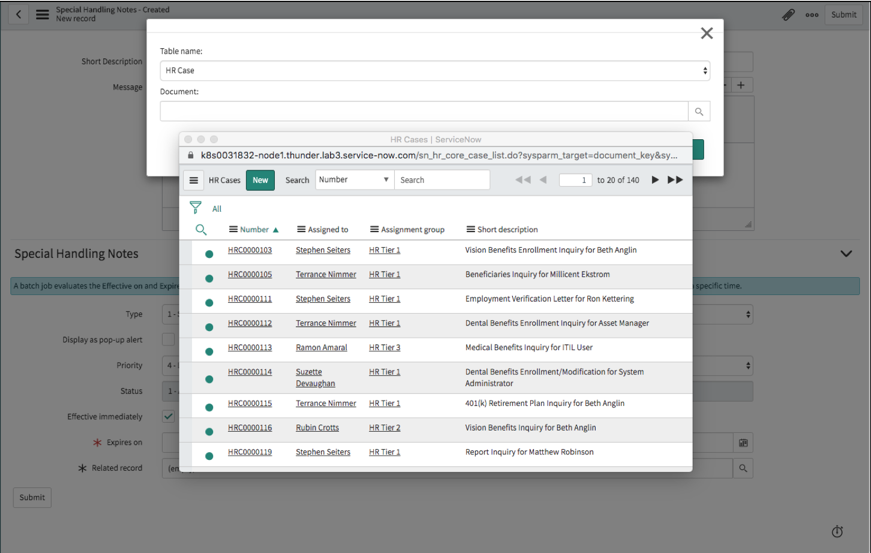Click Rubin Crotts assigned-to link
Viewport: 871px width, 553px height.
point(317,428)
